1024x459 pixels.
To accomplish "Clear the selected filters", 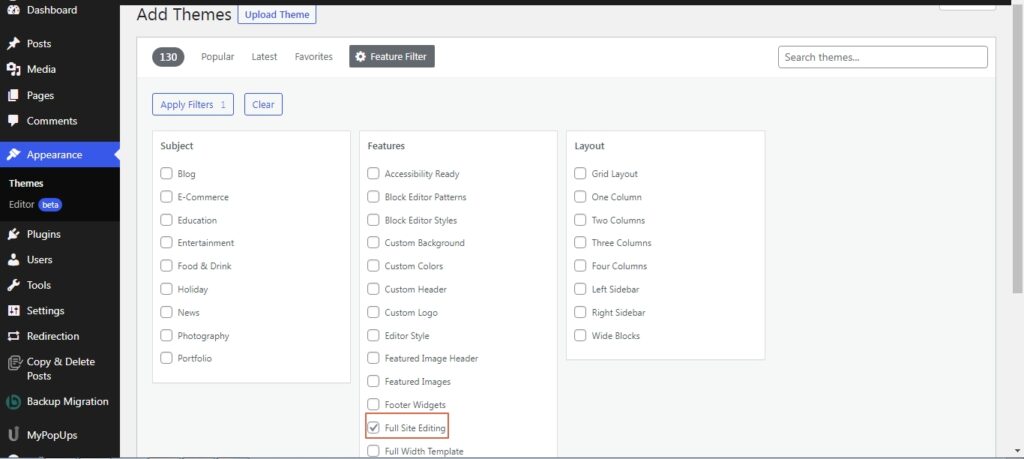I will click(263, 104).
